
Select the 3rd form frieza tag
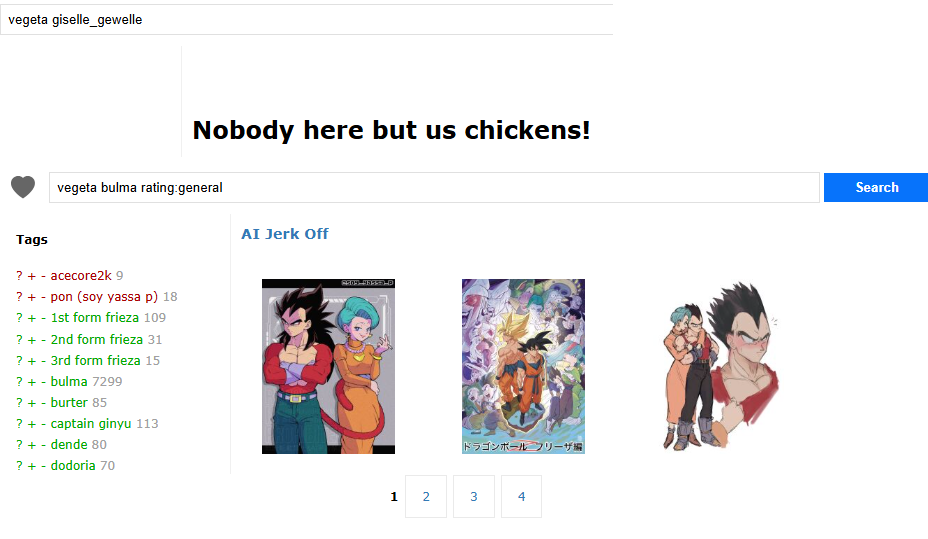coord(96,360)
